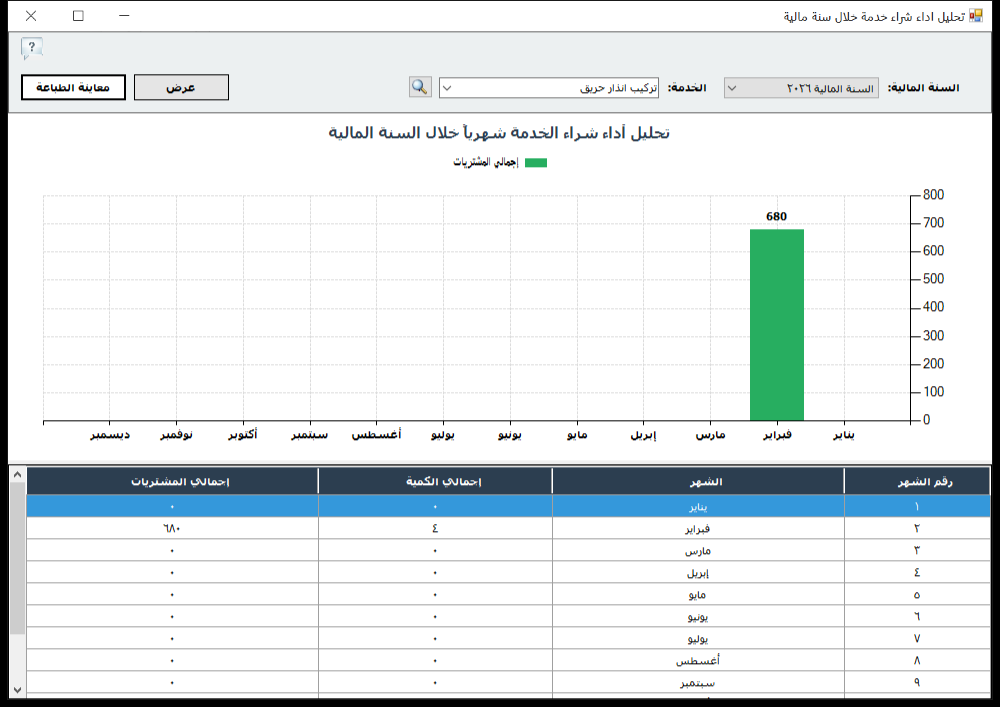Screen dimensions: 1000x707
Task: Click the quantity cell ٤ for فبراير
Action: (435, 528)
